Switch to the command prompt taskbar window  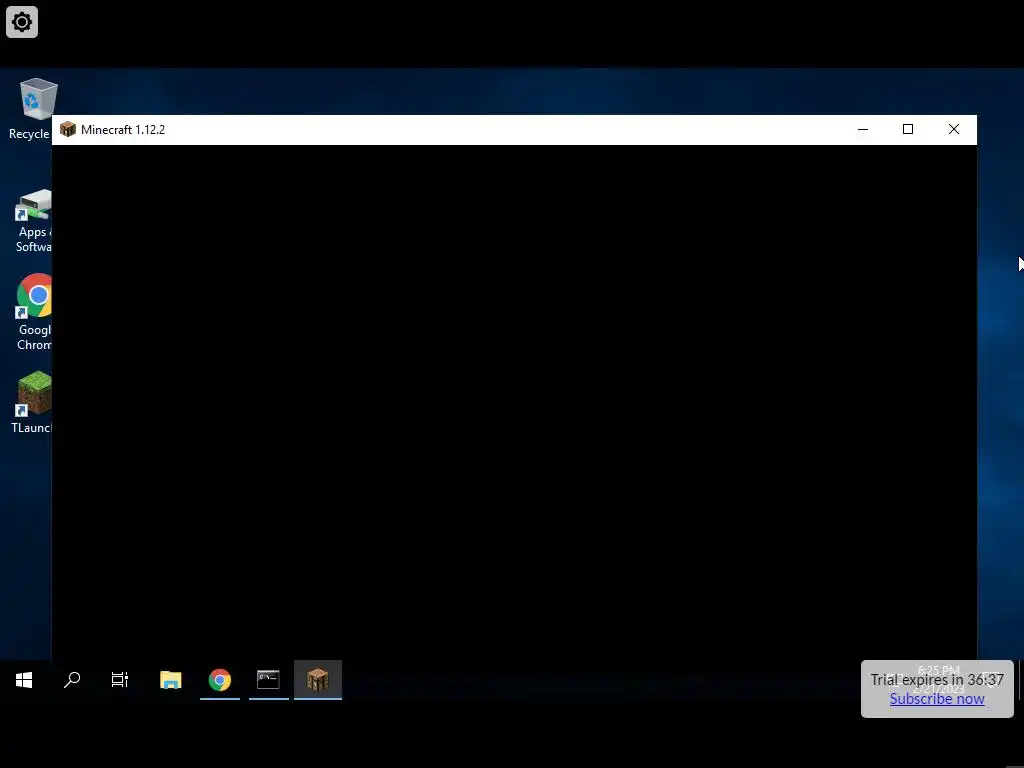(268, 680)
